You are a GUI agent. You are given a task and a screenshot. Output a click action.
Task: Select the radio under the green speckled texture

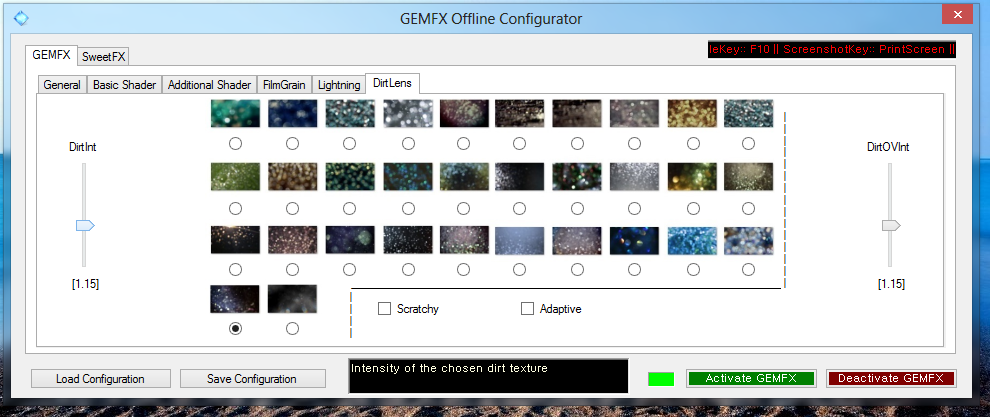236,207
